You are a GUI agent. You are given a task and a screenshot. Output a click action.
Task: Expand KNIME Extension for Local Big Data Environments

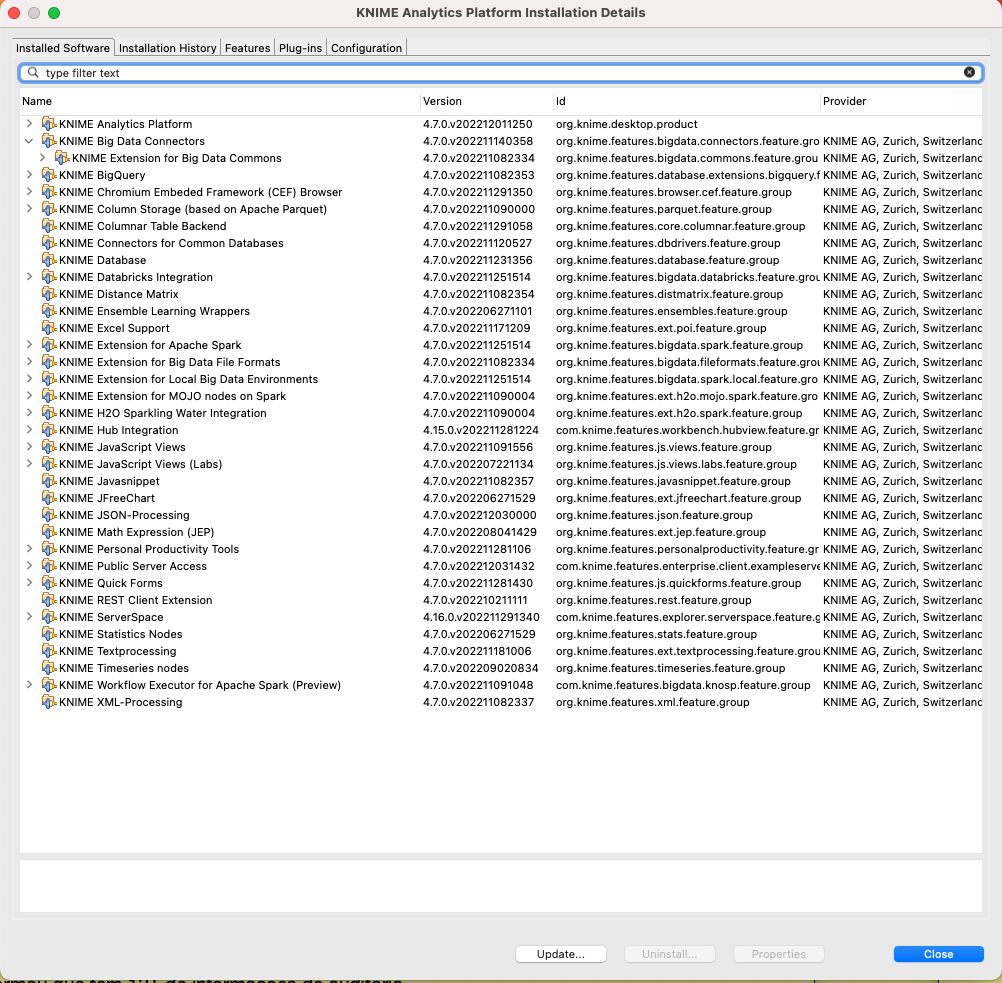point(29,378)
